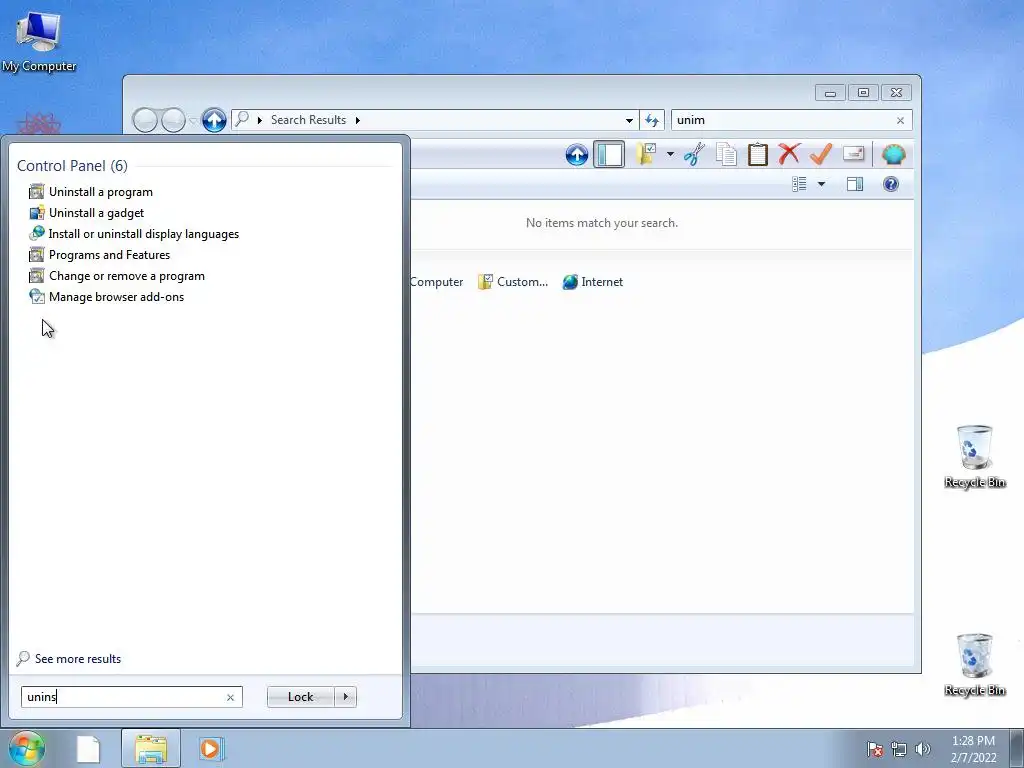This screenshot has height=768, width=1024.
Task: Click the volume speaker tray icon
Action: click(x=923, y=749)
